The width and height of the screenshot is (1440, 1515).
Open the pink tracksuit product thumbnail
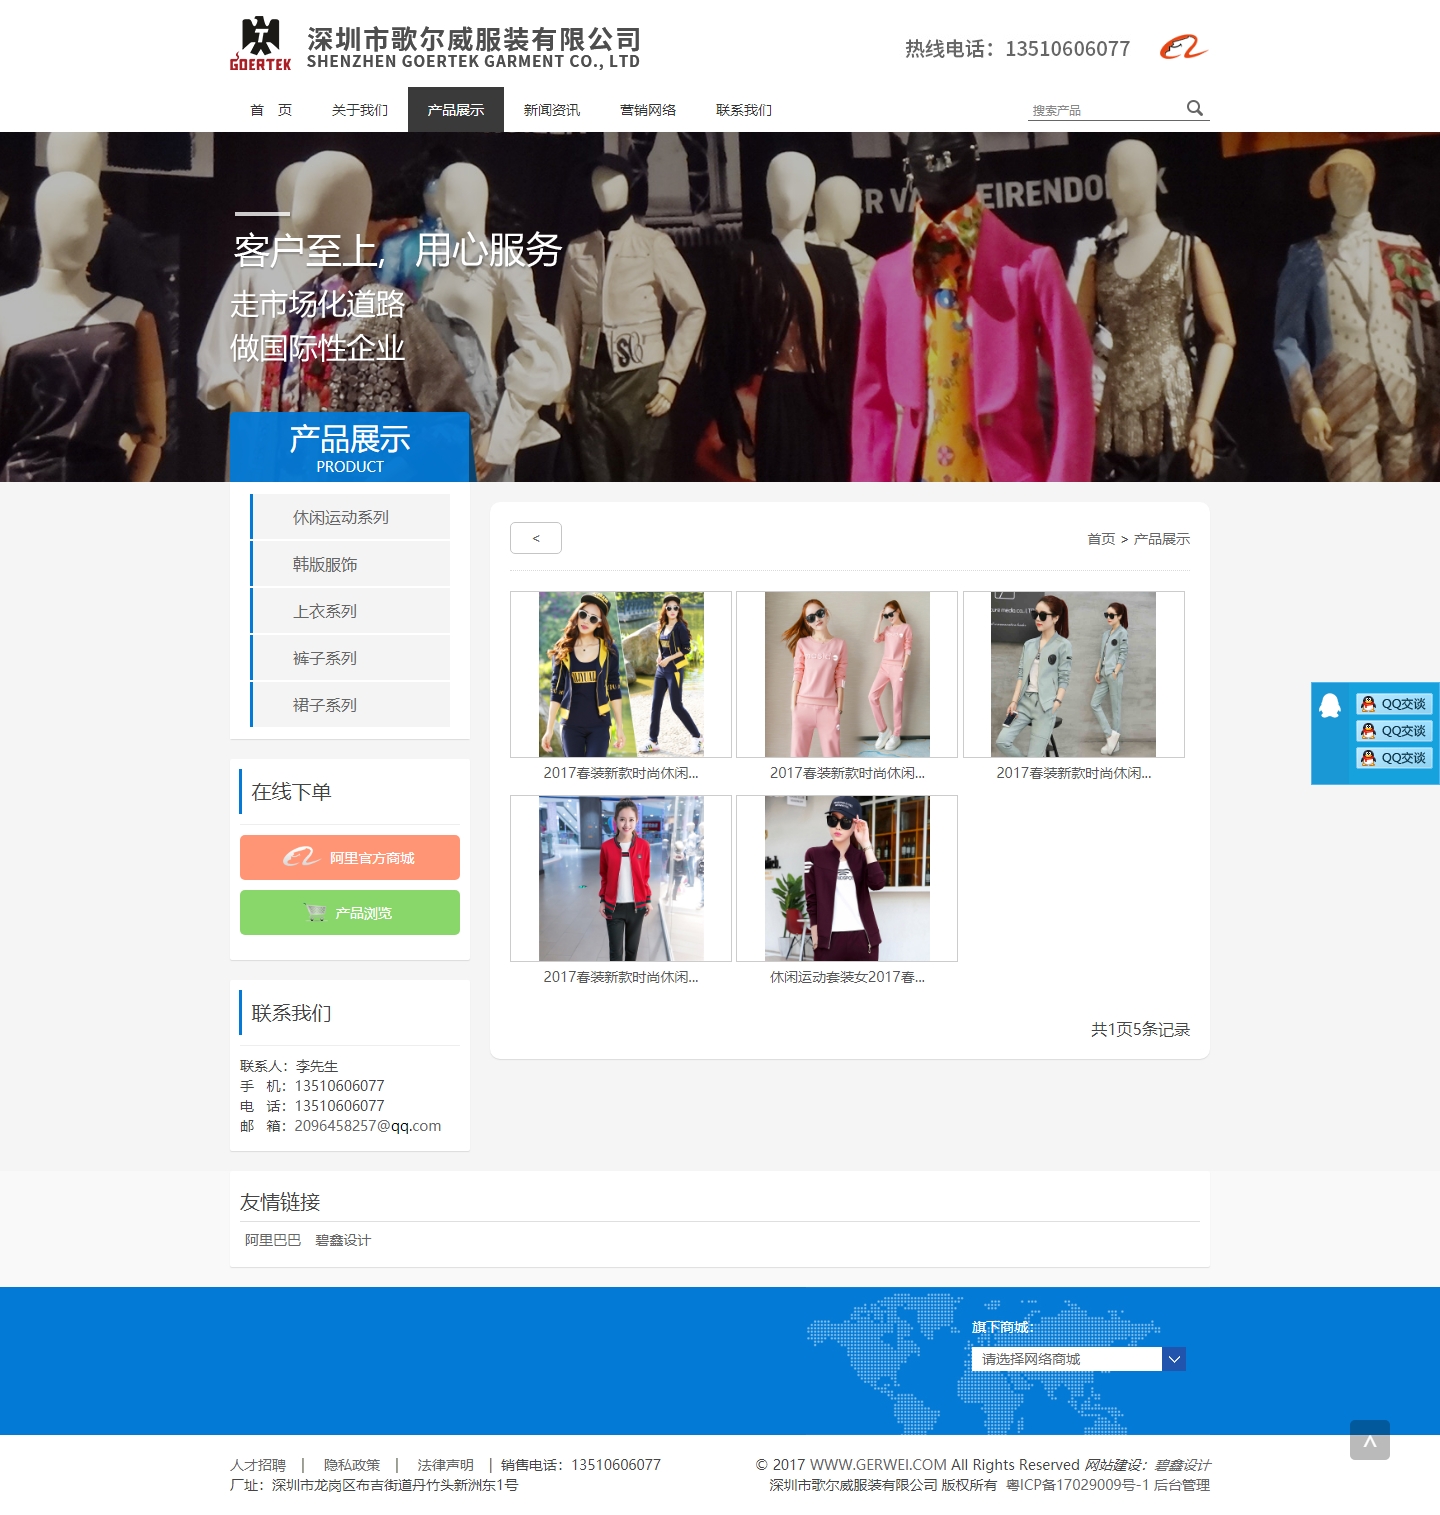[x=847, y=674]
